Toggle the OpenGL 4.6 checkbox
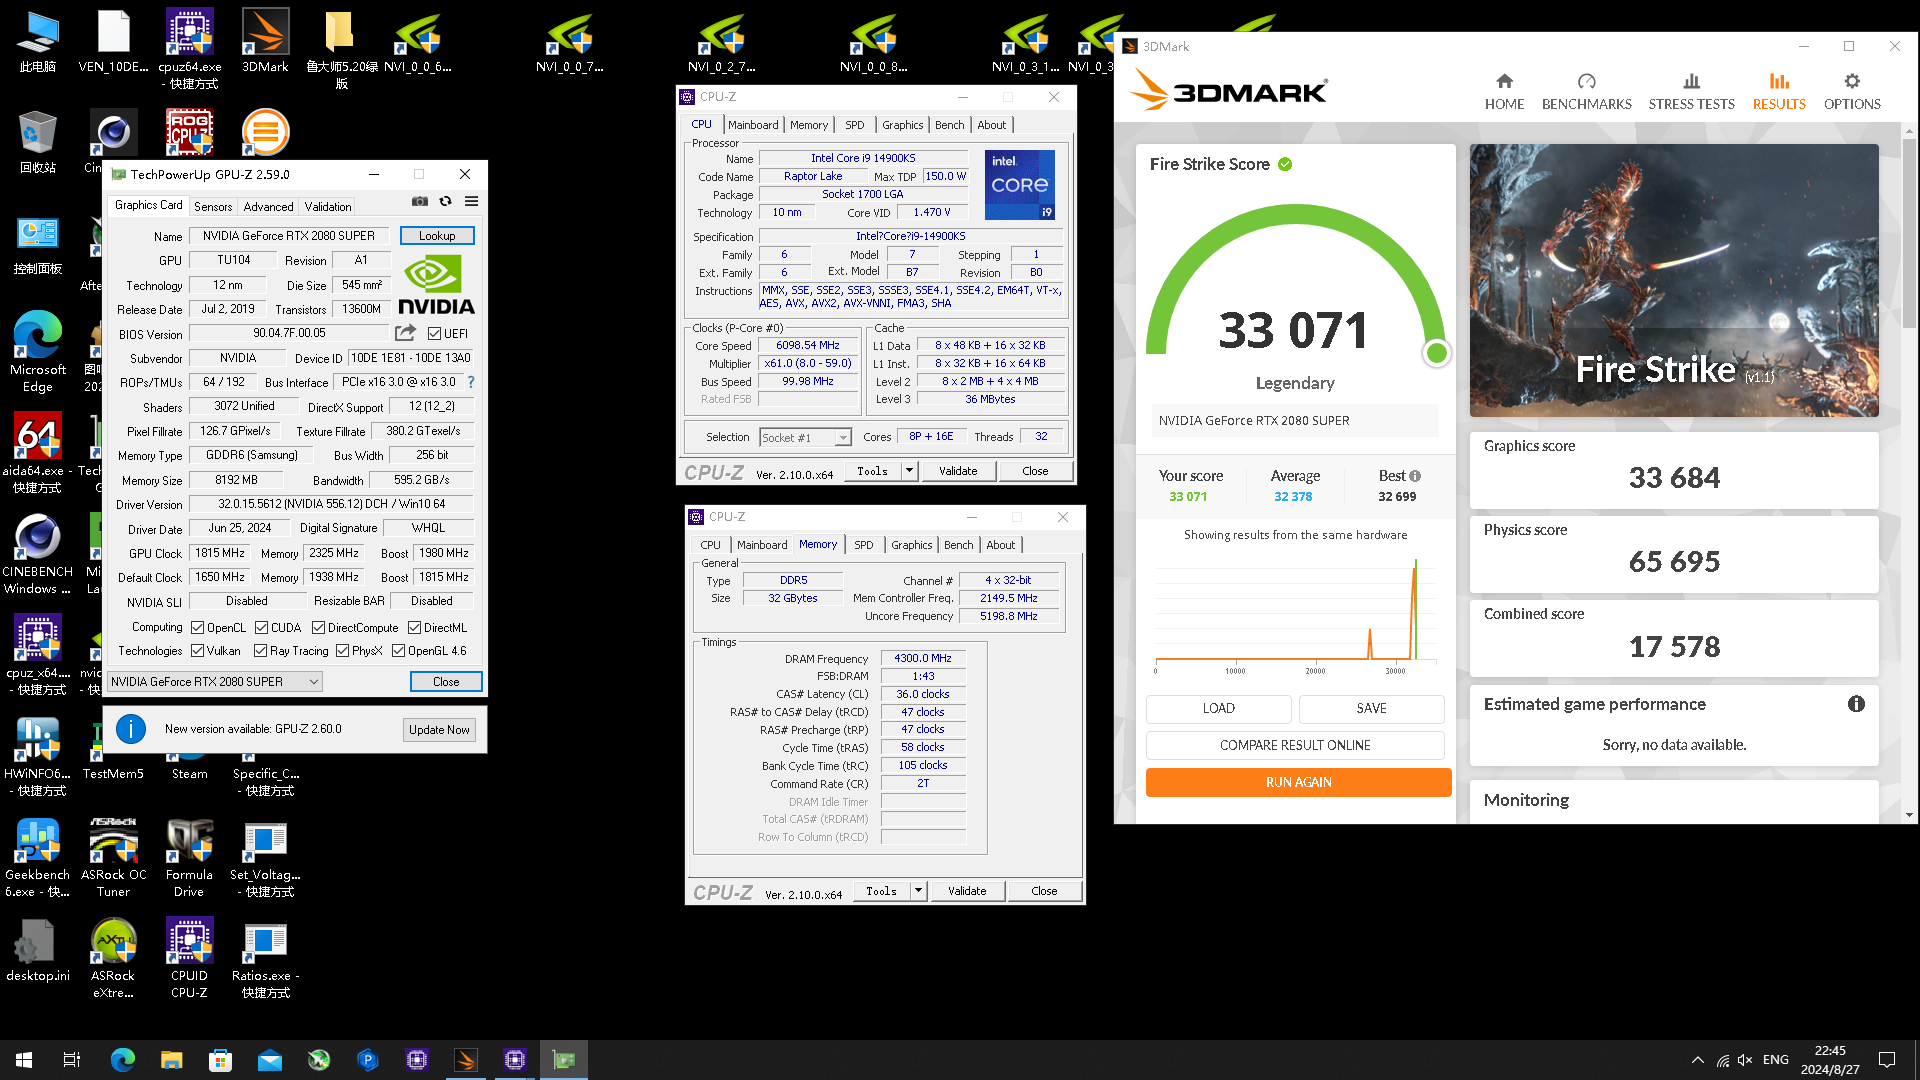The image size is (1920, 1080). click(x=398, y=651)
